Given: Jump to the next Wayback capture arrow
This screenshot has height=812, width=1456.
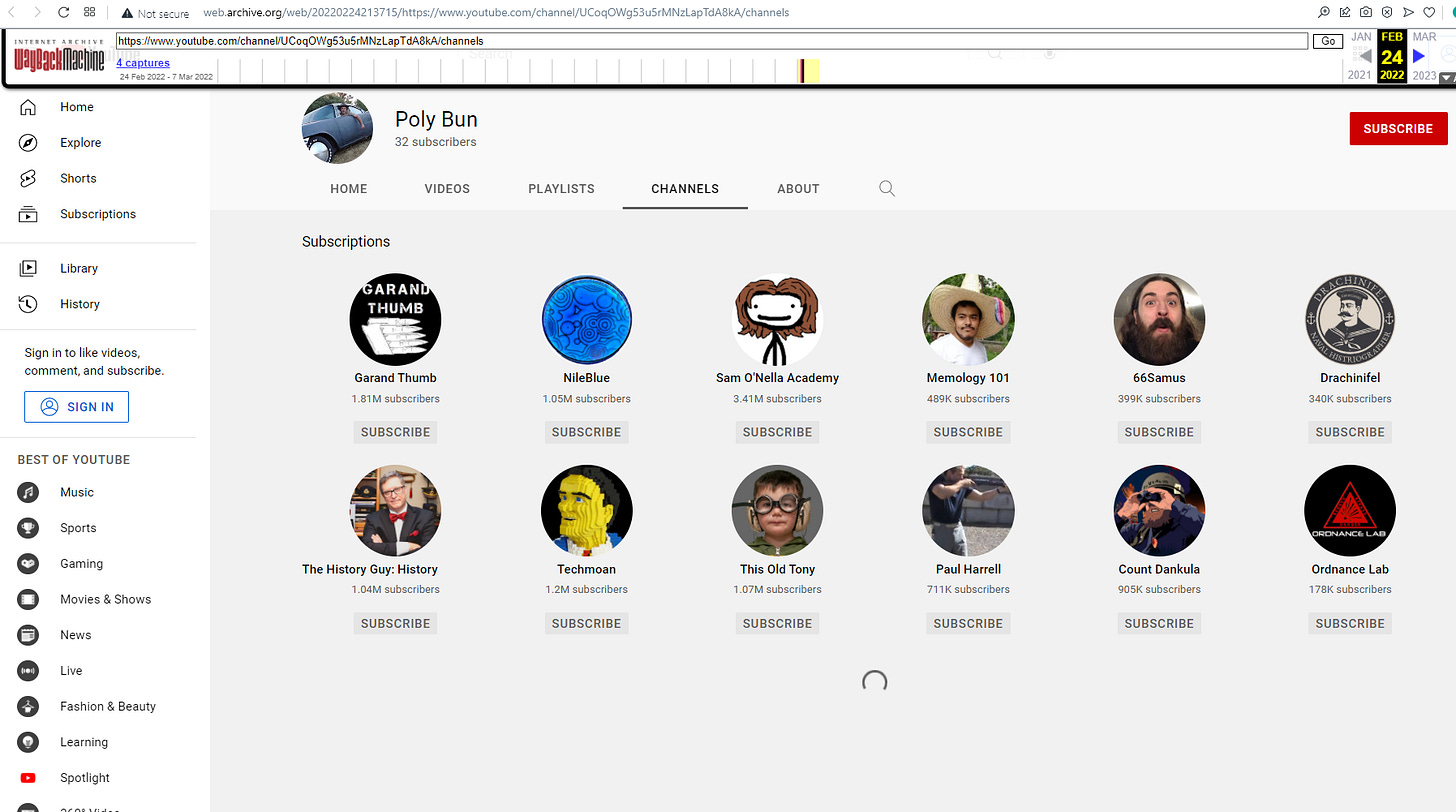Looking at the screenshot, I should 1419,56.
